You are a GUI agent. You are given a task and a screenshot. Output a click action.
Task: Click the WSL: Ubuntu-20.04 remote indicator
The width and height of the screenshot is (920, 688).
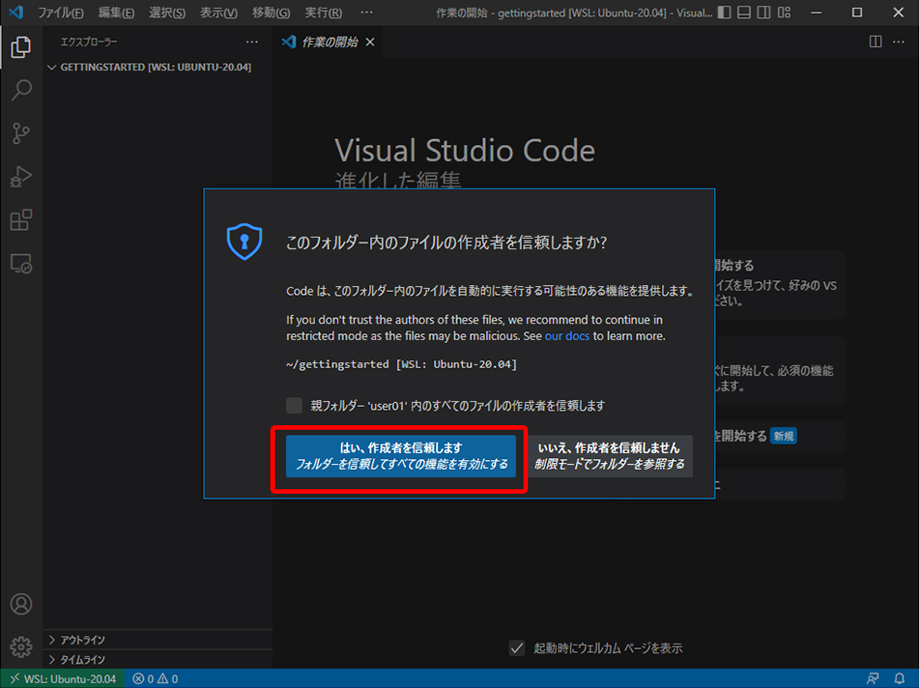point(62,679)
